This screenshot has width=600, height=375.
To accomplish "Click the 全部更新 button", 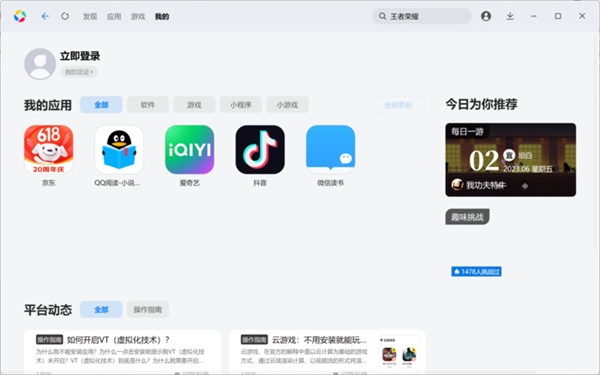I will coord(398,104).
